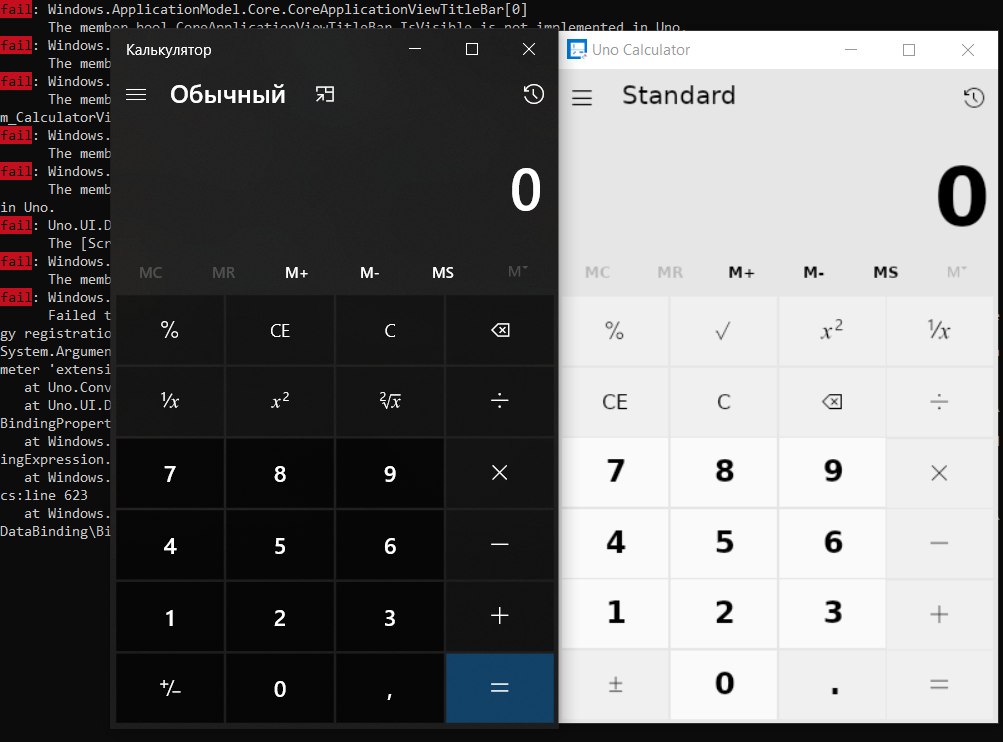Click digit 7 in Калькулятор window

170,473
